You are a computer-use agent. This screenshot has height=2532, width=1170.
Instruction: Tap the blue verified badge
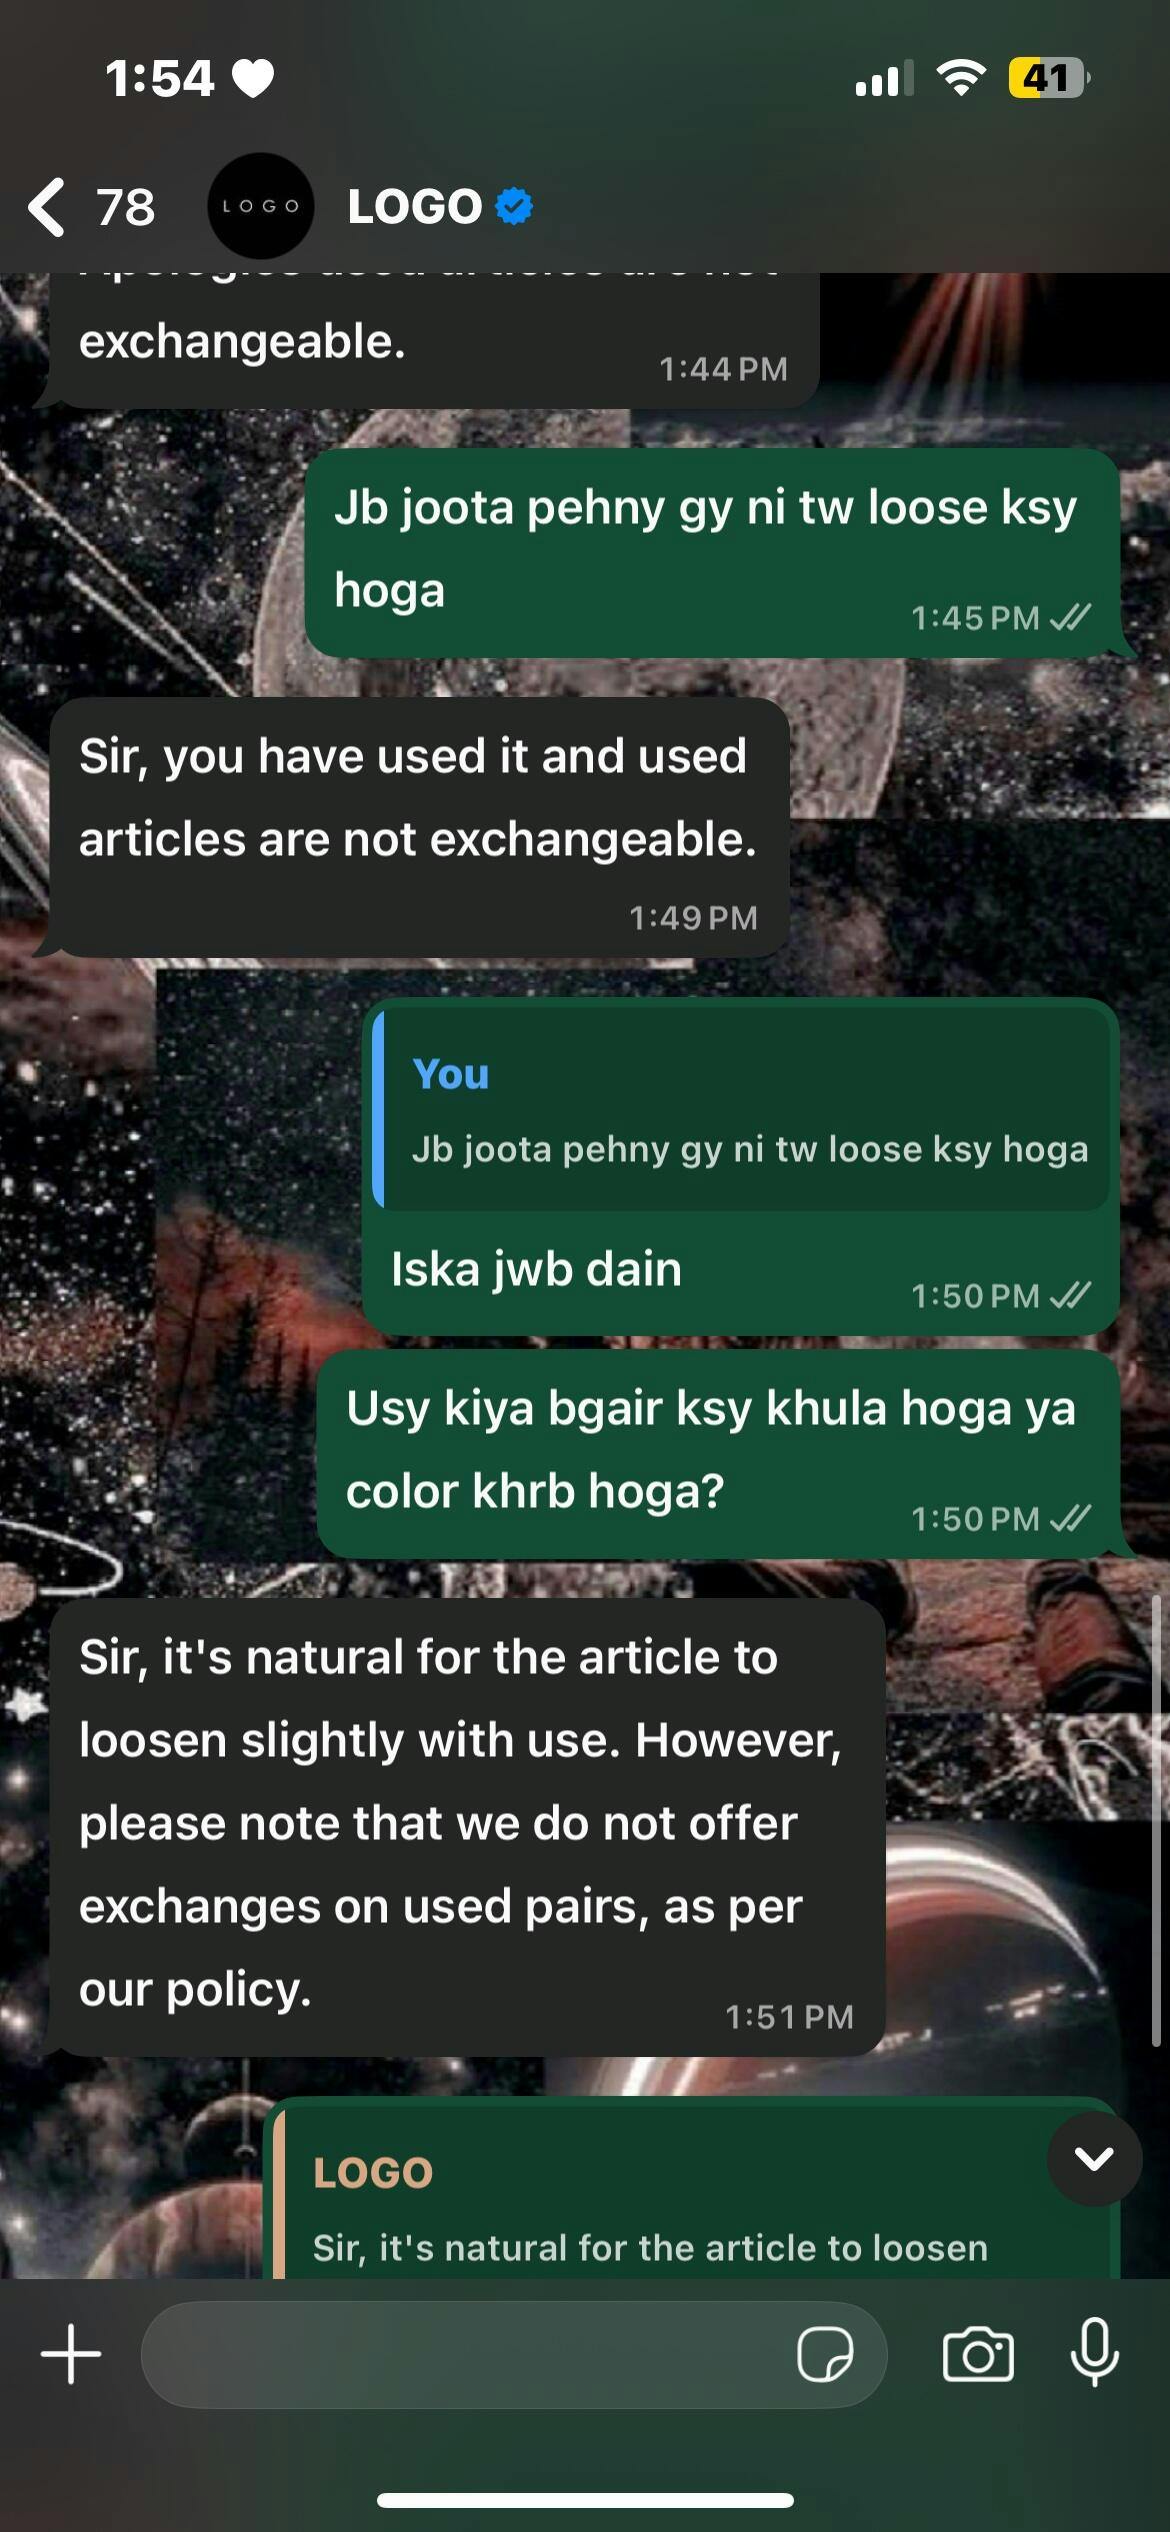tap(514, 206)
